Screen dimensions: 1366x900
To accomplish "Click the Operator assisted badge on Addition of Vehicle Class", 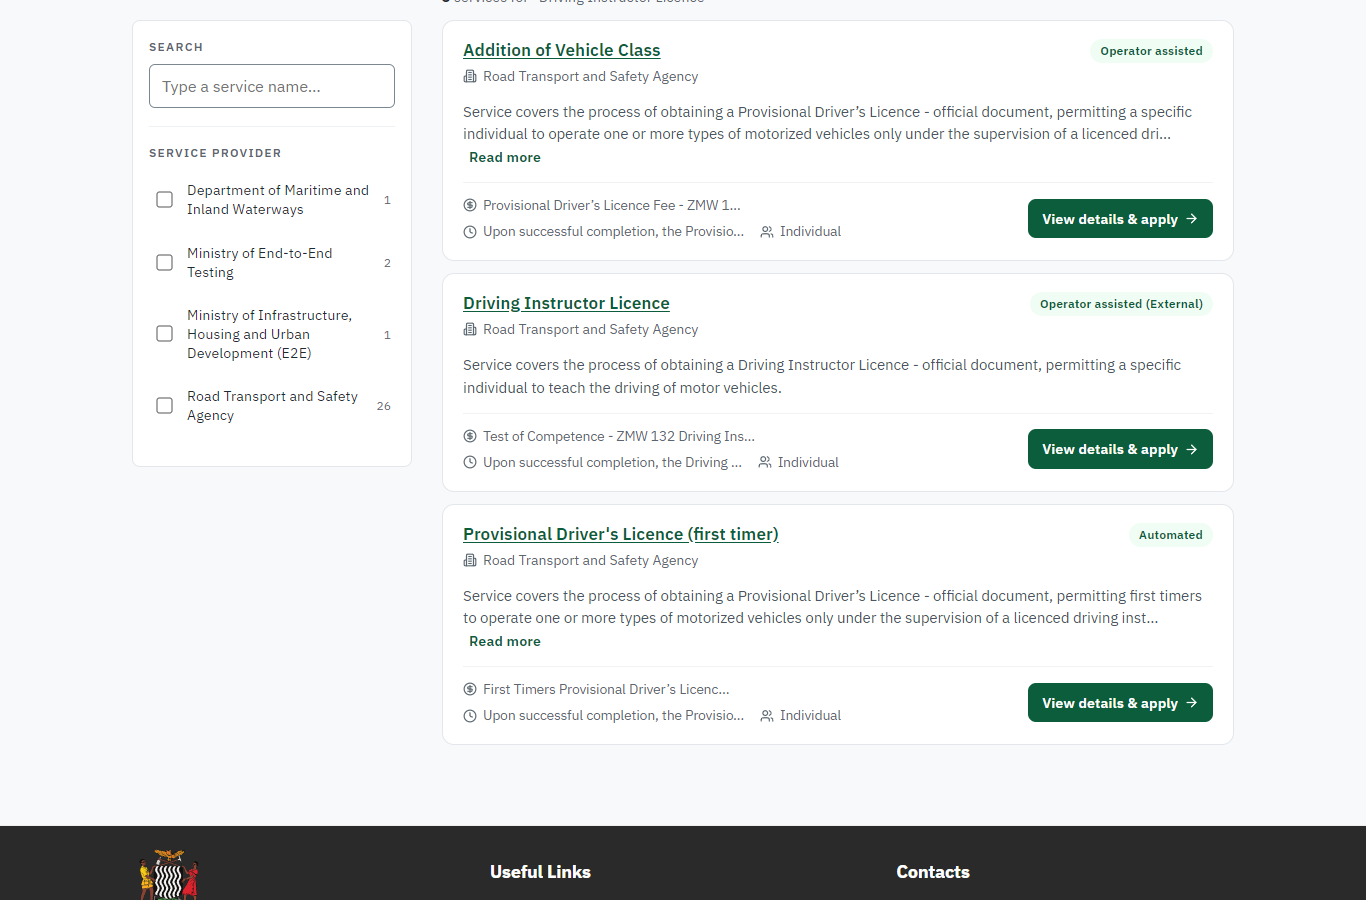I will 1151,51.
